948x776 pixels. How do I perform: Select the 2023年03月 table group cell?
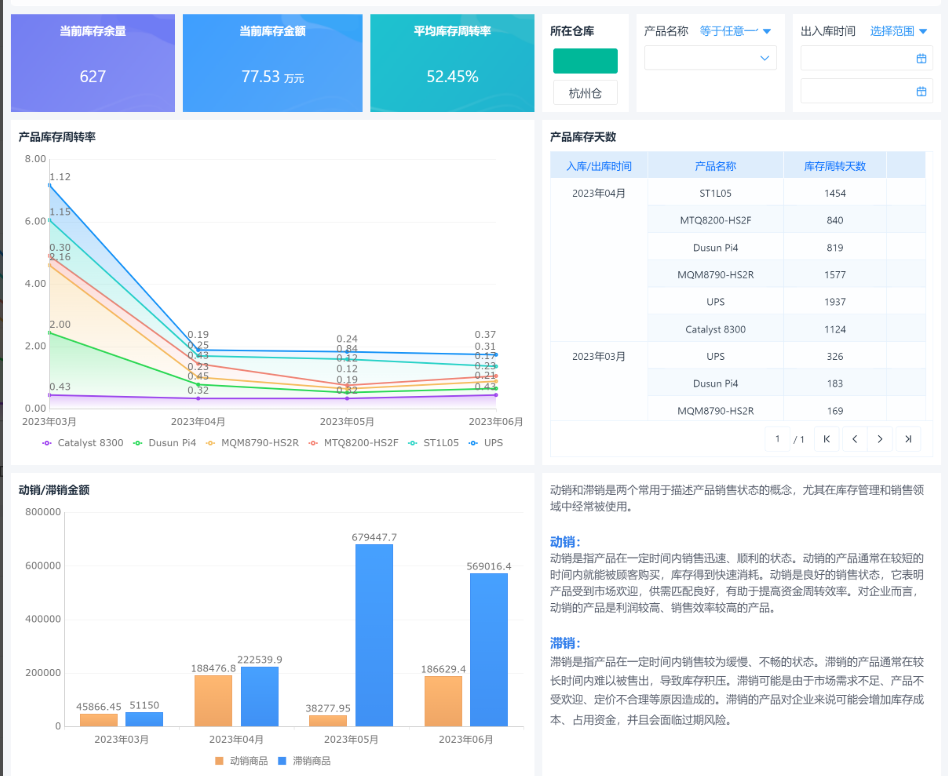click(x=599, y=381)
